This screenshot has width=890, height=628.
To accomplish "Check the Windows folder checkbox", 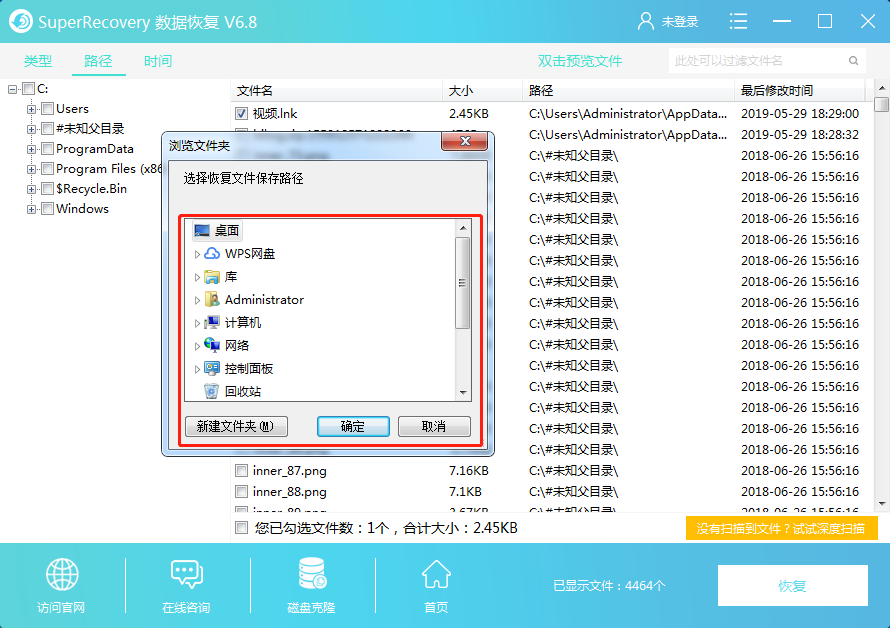I will coord(47,208).
